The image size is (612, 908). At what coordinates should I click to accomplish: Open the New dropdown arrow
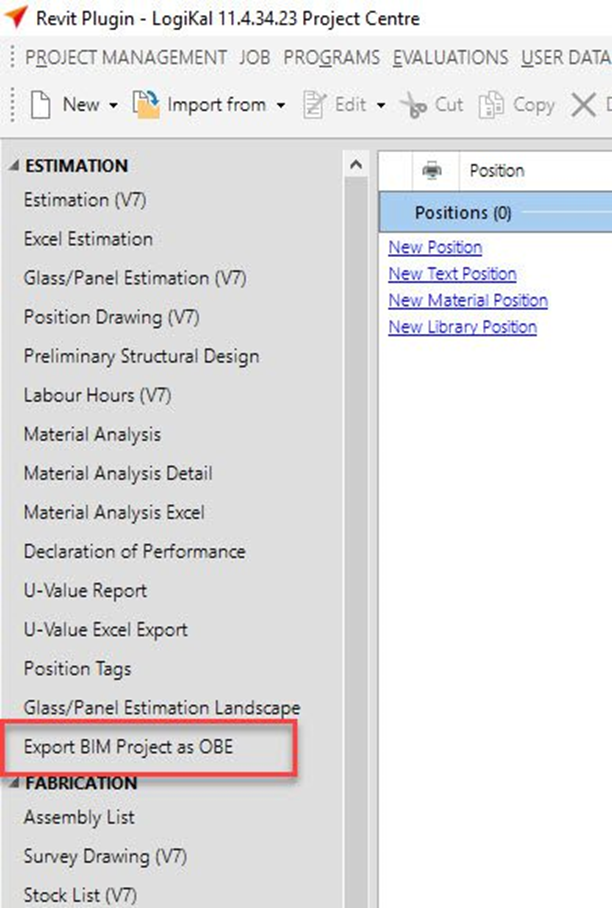pos(113,105)
